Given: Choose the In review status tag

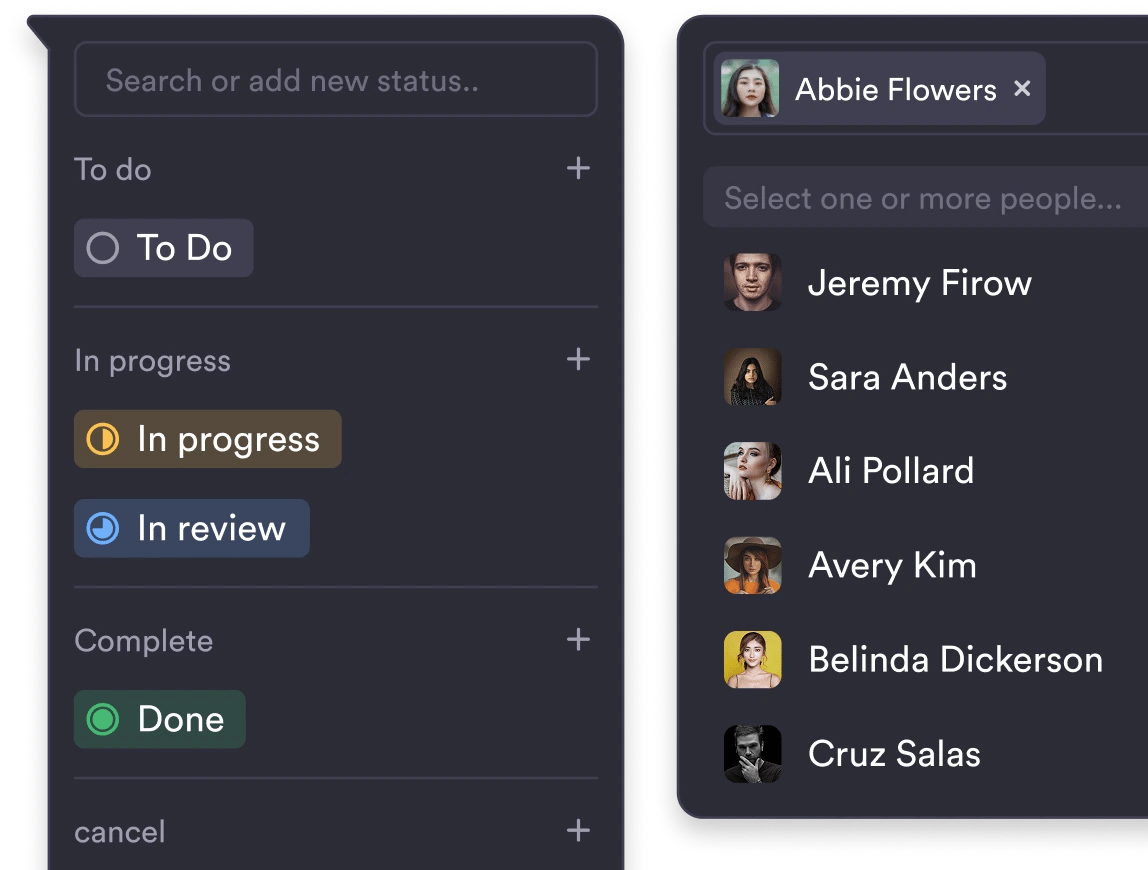Looking at the screenshot, I should coord(211,528).
